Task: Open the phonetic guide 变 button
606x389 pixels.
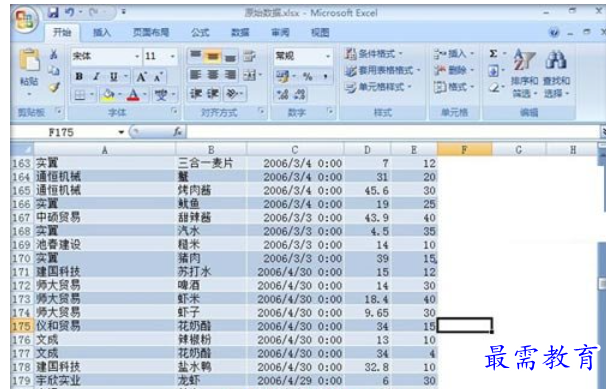Action: [161, 94]
